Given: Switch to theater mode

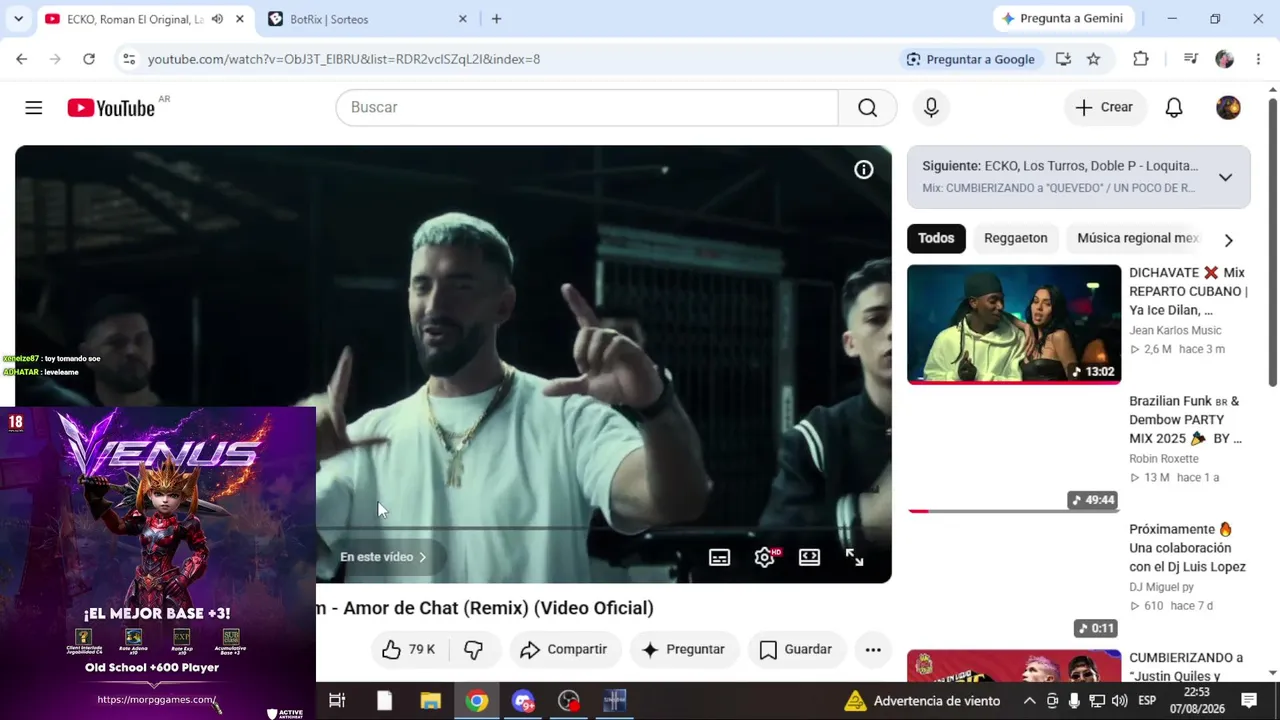Looking at the screenshot, I should point(810,557).
